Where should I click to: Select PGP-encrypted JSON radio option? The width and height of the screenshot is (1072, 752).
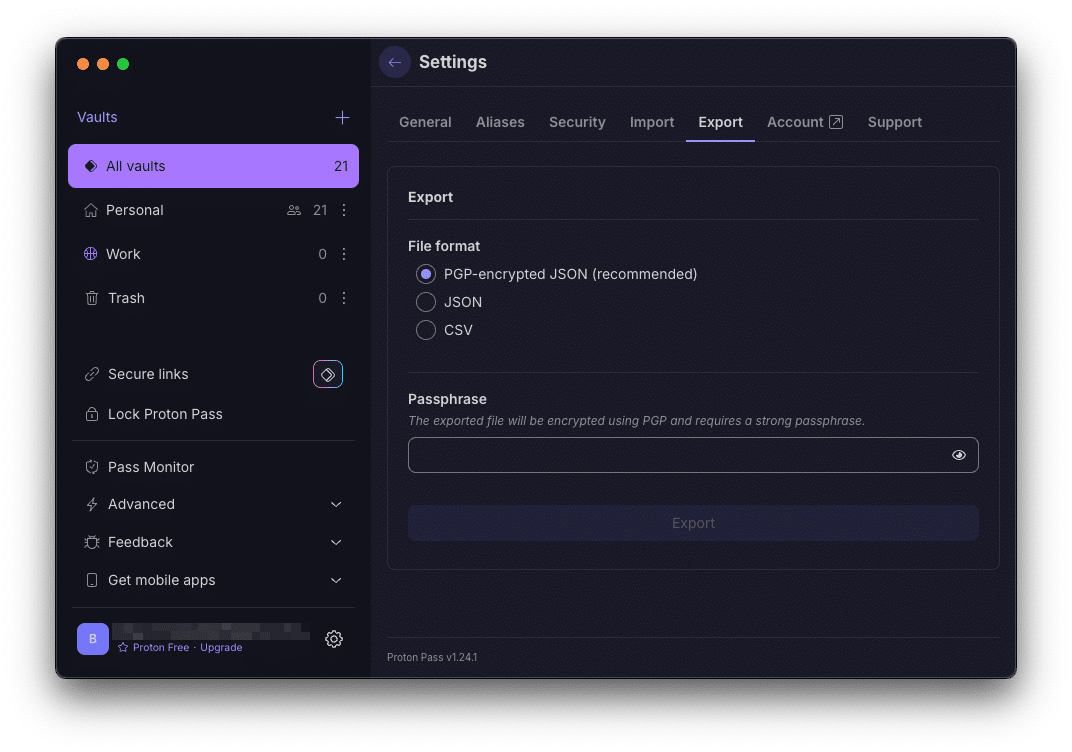(426, 274)
